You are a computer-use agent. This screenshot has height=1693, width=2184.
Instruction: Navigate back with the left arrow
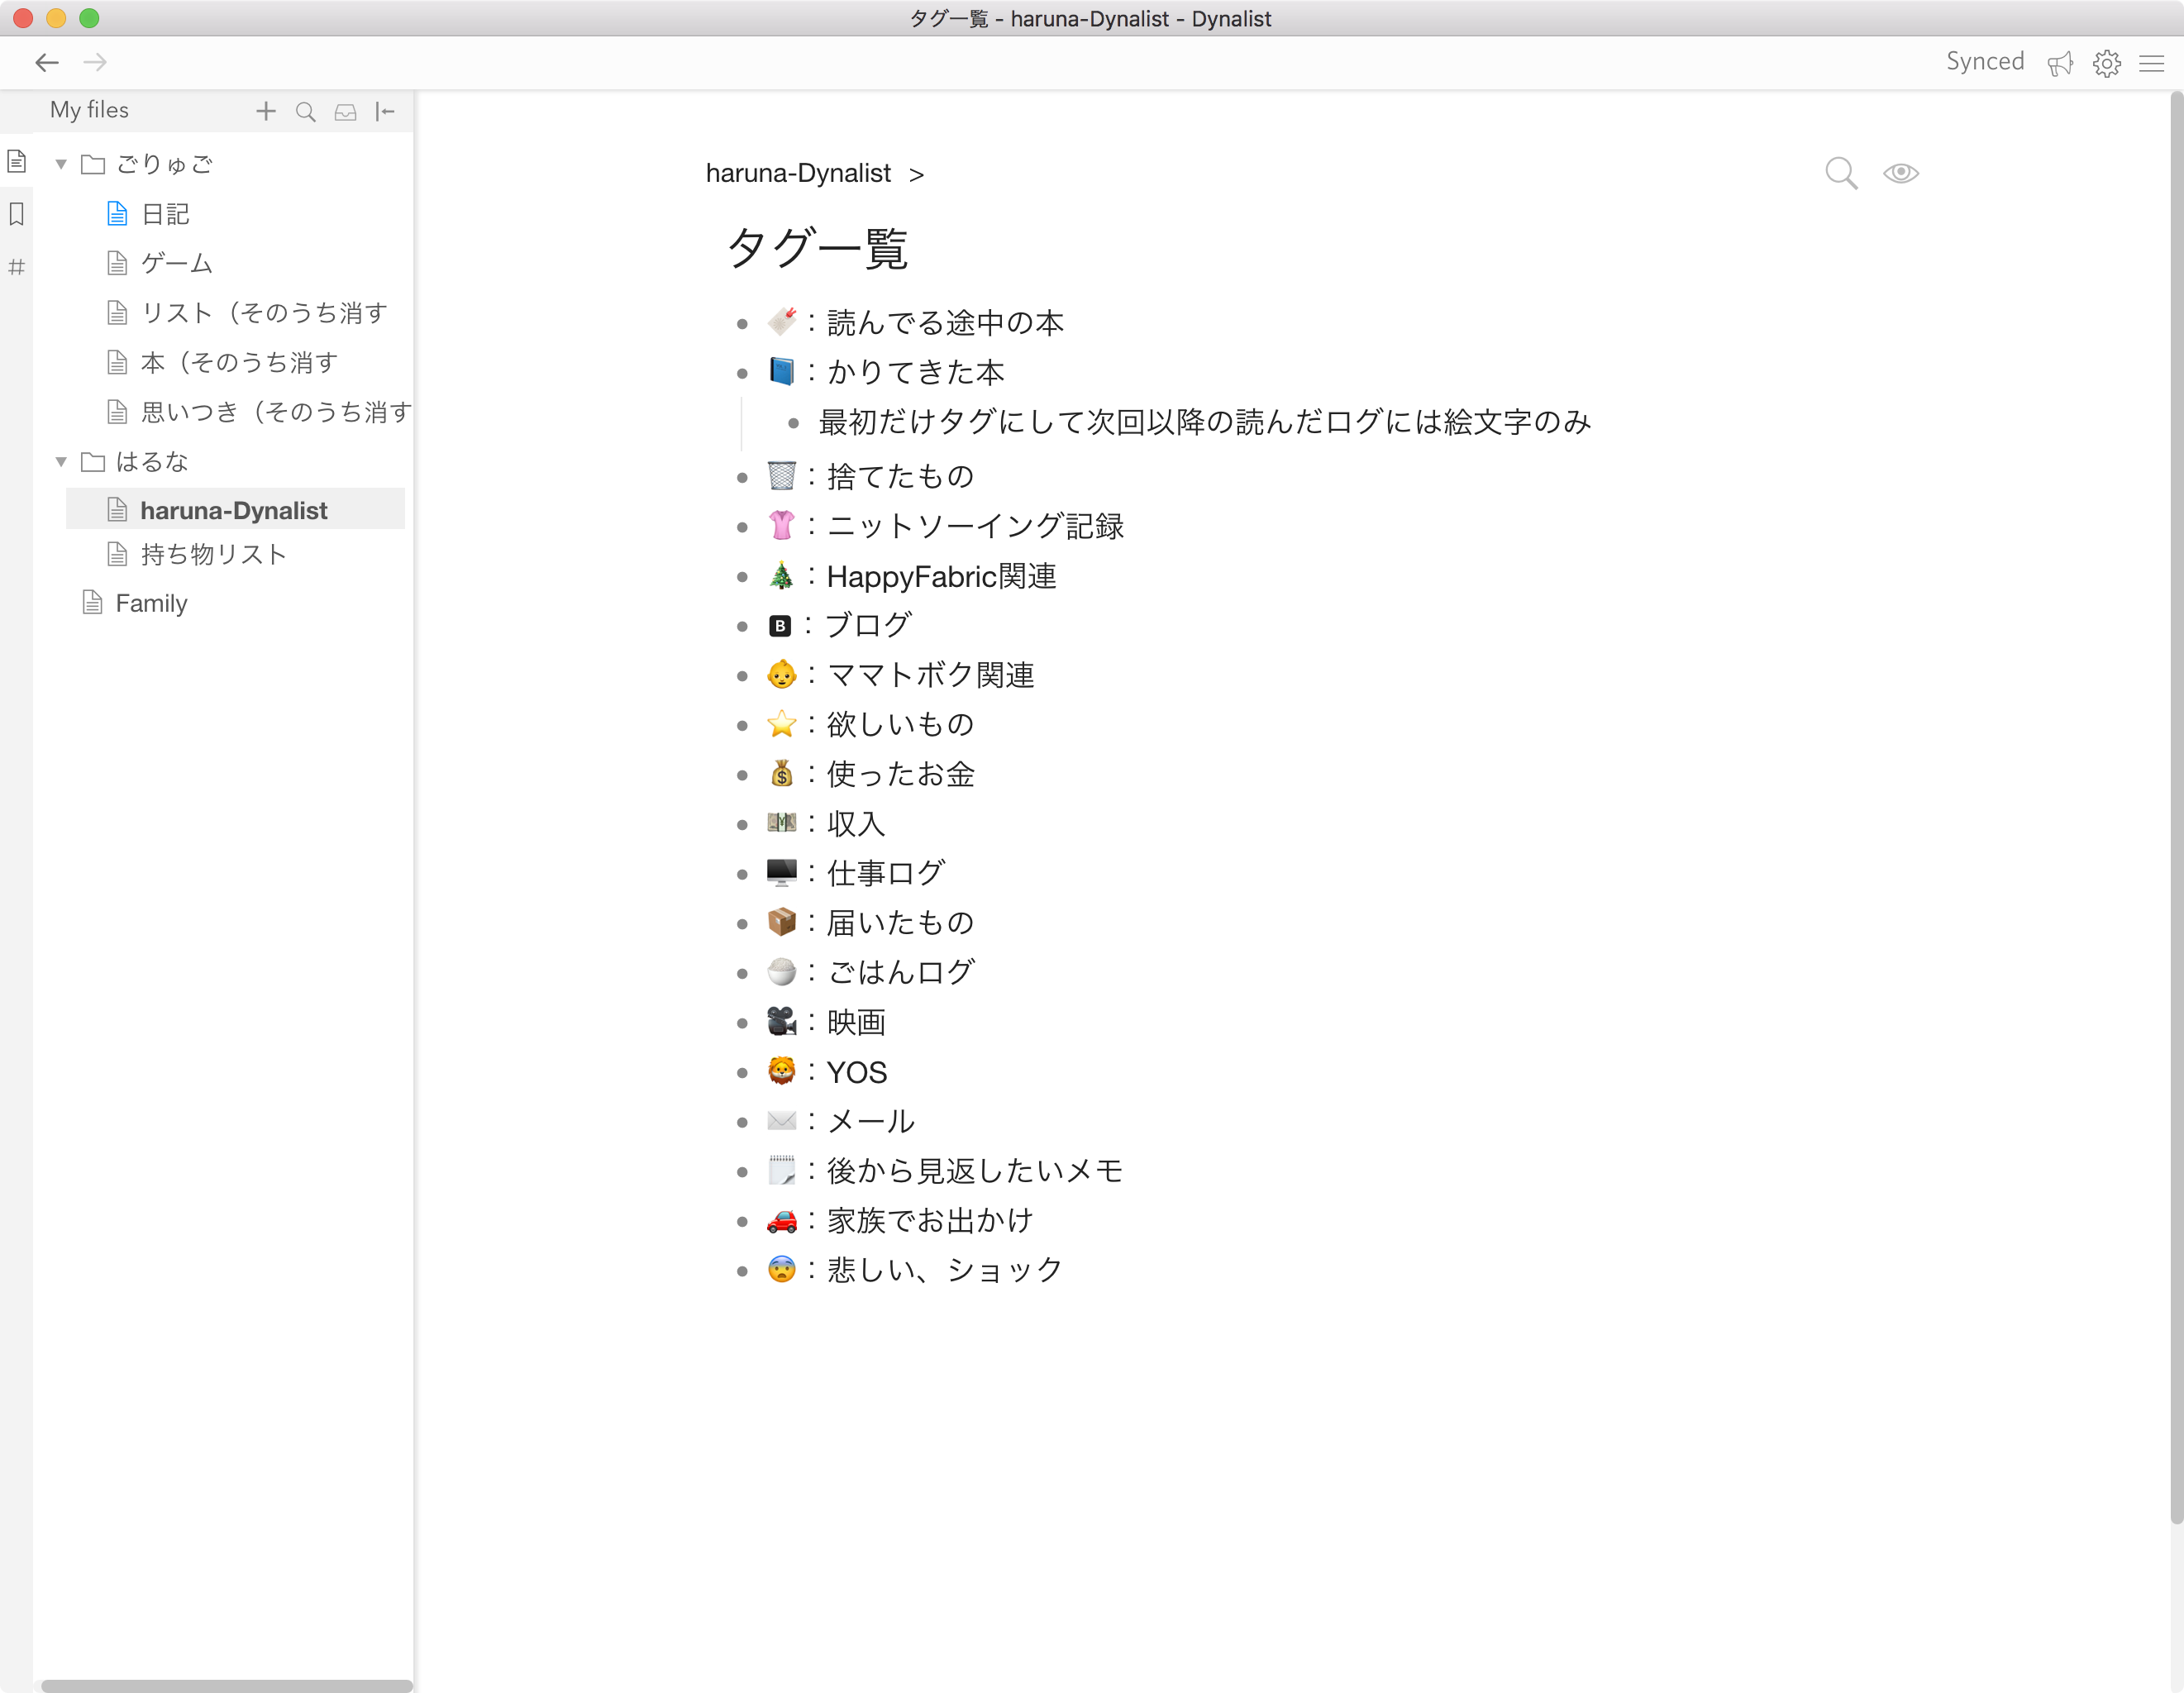(x=47, y=63)
